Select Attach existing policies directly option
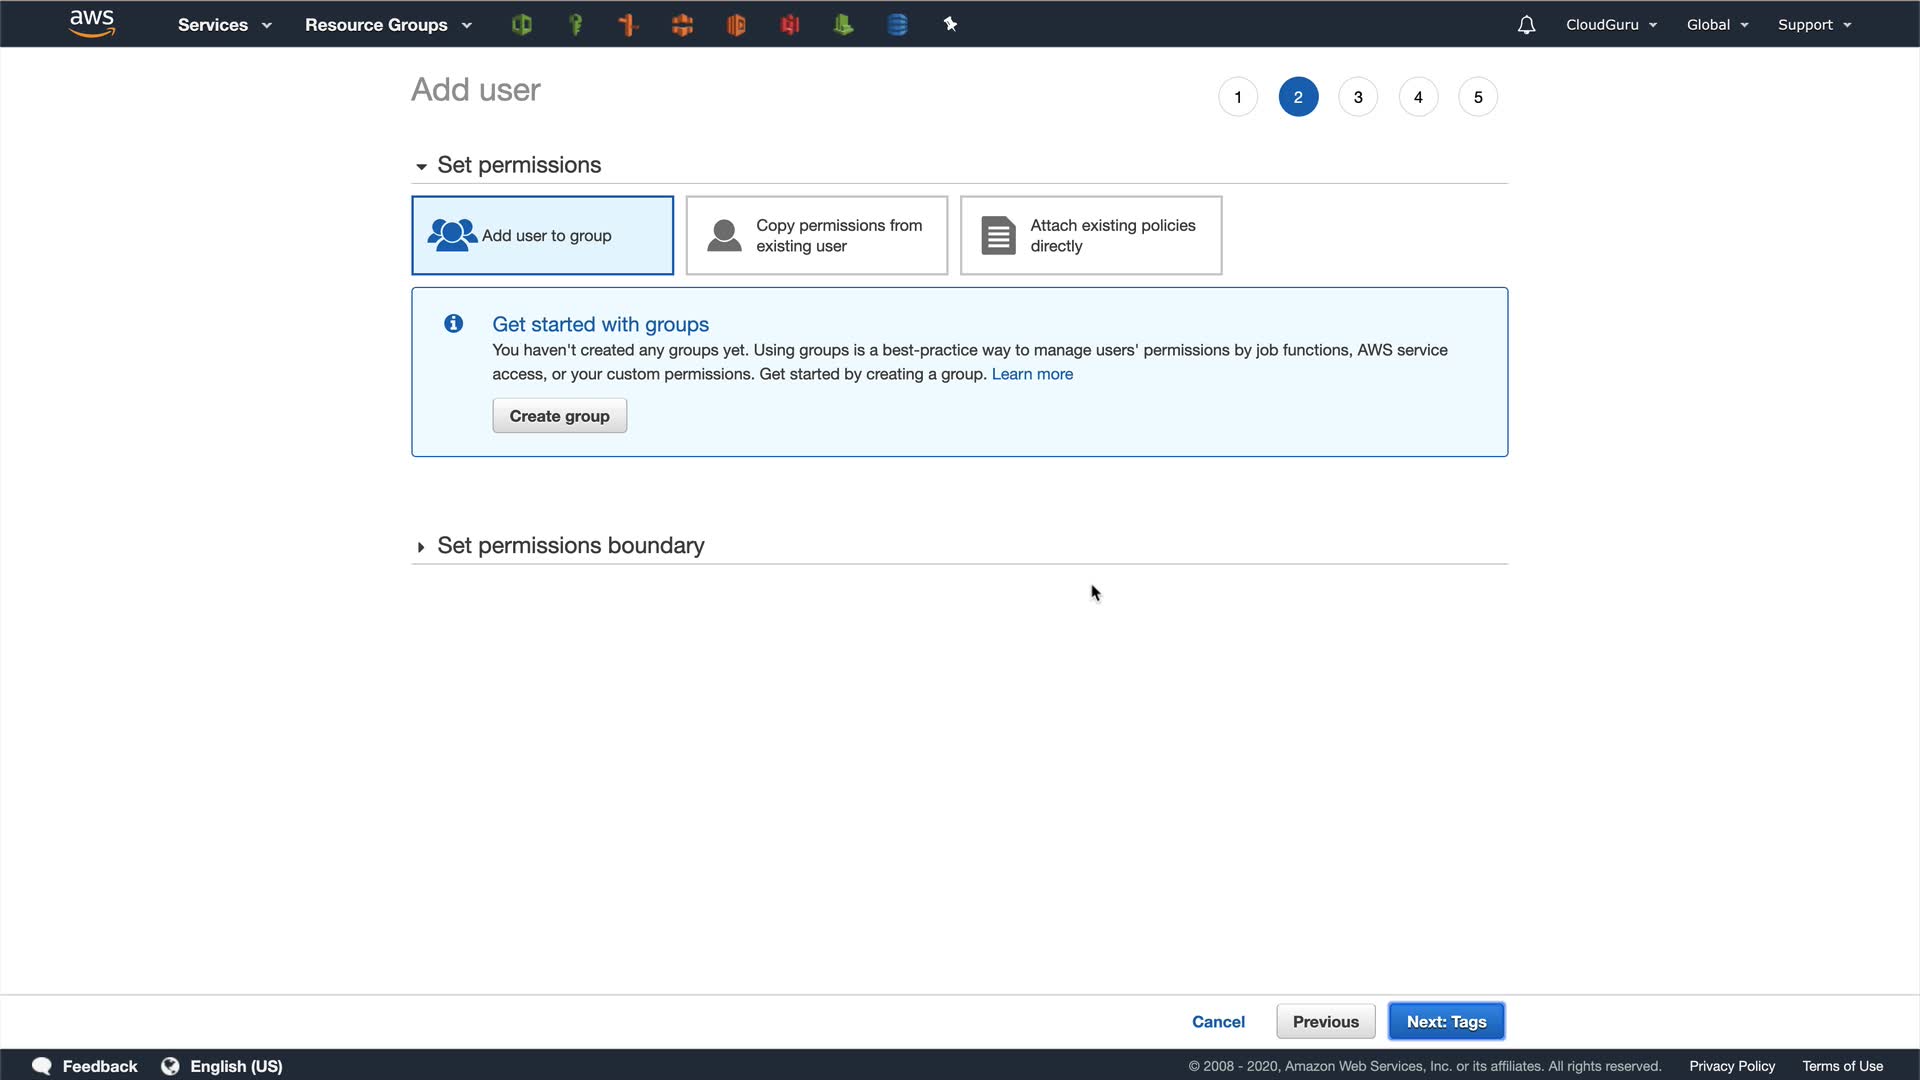Screen dimensions: 1920x1080 click(x=1090, y=235)
